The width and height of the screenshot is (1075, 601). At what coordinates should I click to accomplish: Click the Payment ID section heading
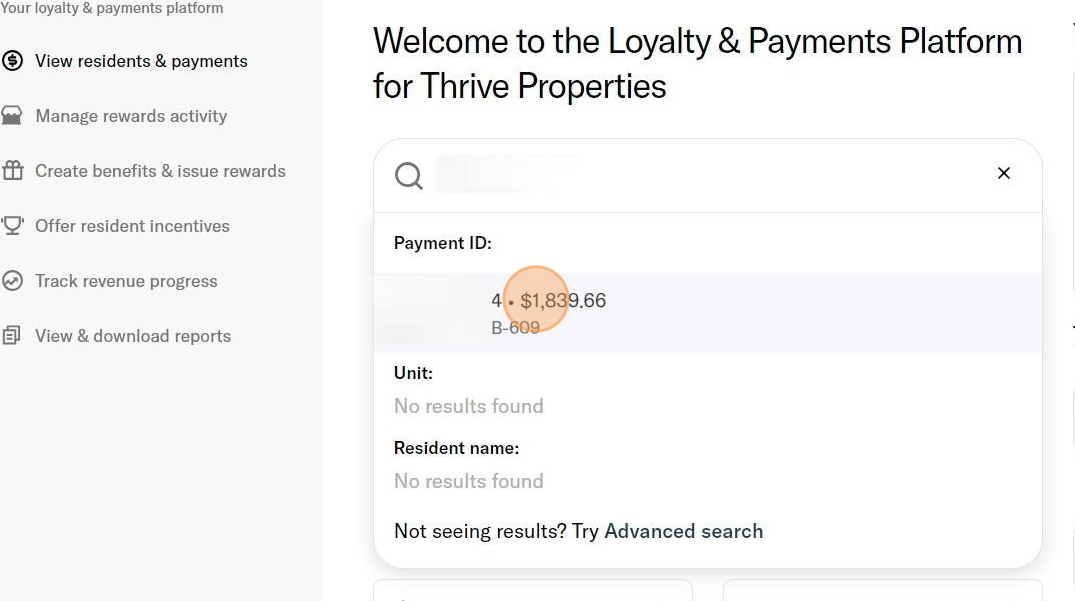click(442, 243)
